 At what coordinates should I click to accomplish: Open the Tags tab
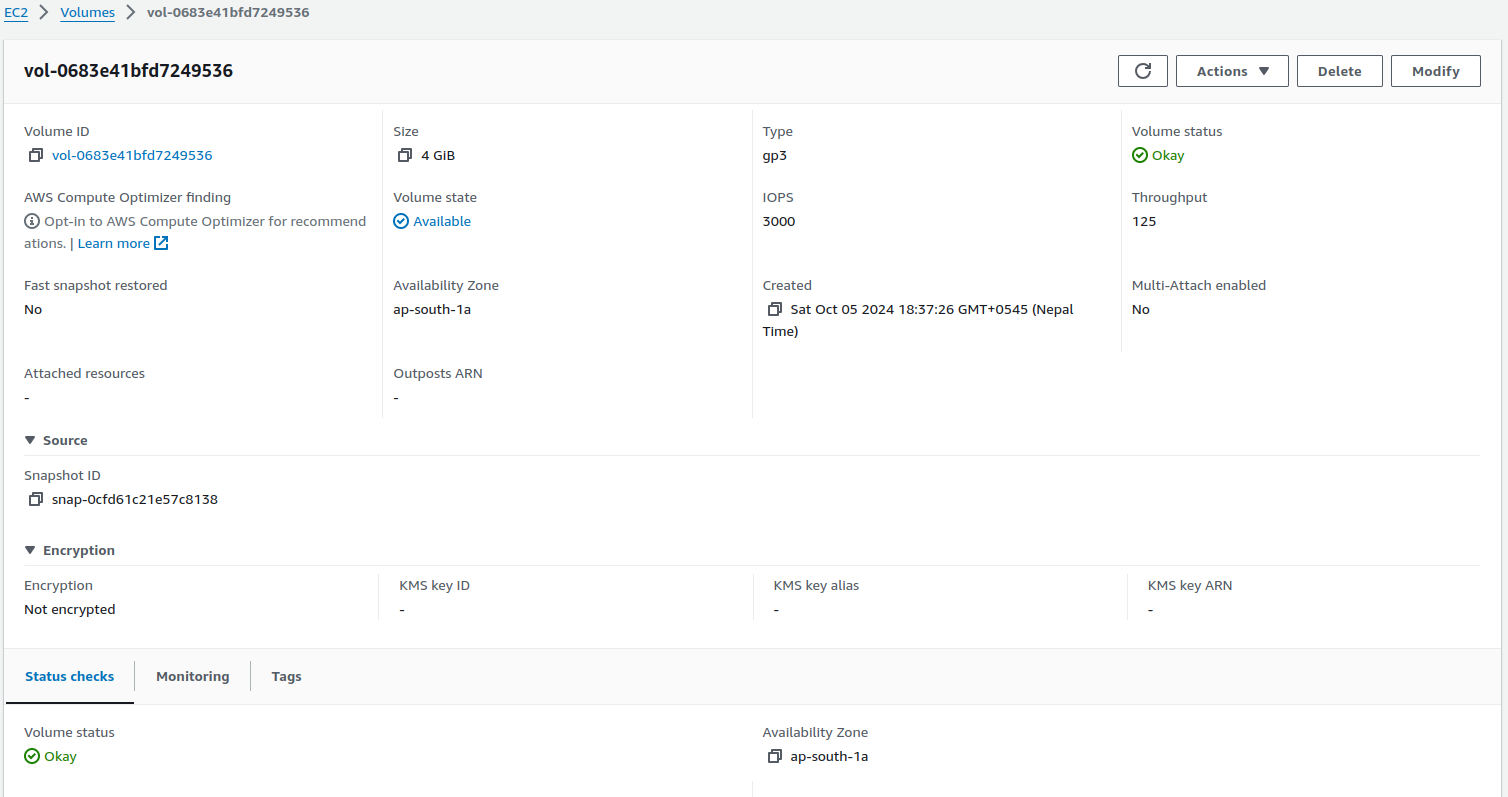(x=286, y=677)
